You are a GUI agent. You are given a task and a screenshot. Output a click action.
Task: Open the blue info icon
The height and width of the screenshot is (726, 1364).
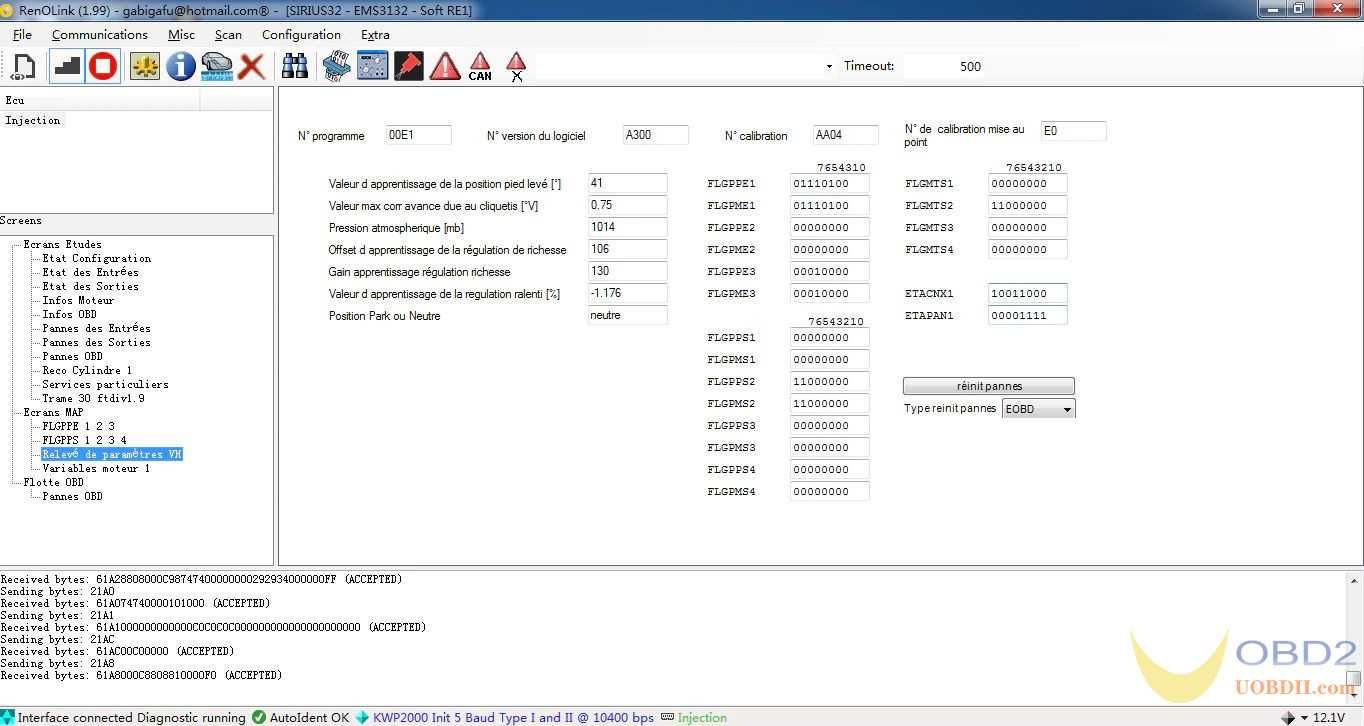tap(181, 67)
